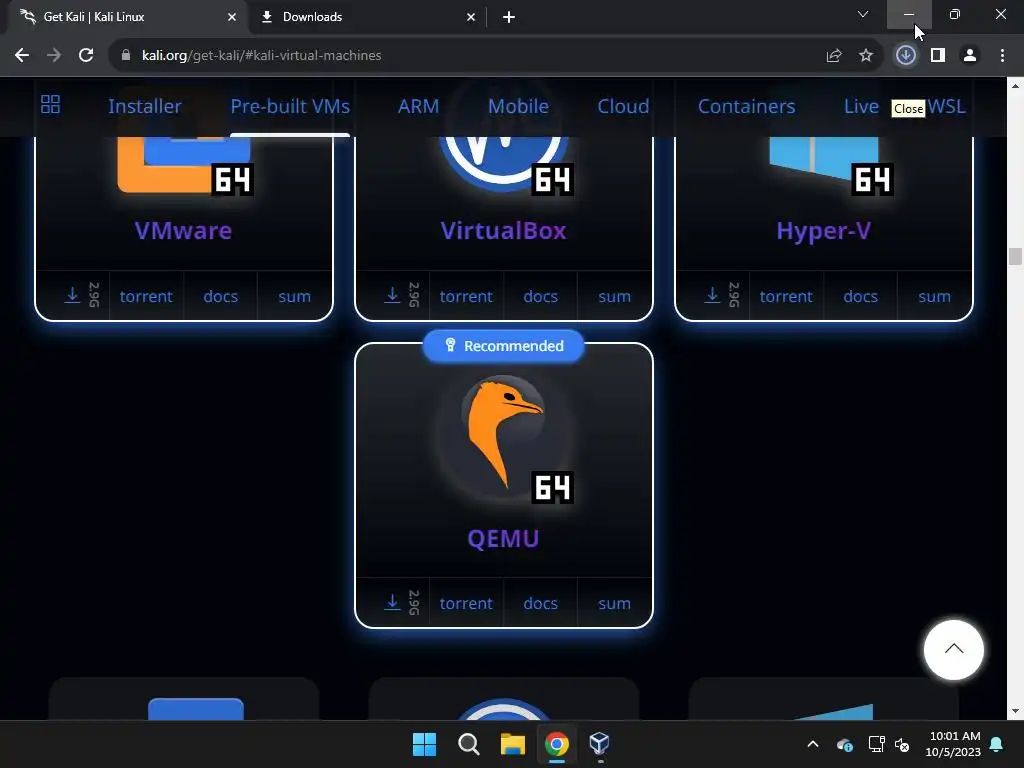Viewport: 1024px width, 768px height.
Task: Close the Downloads tab
Action: pos(471,17)
